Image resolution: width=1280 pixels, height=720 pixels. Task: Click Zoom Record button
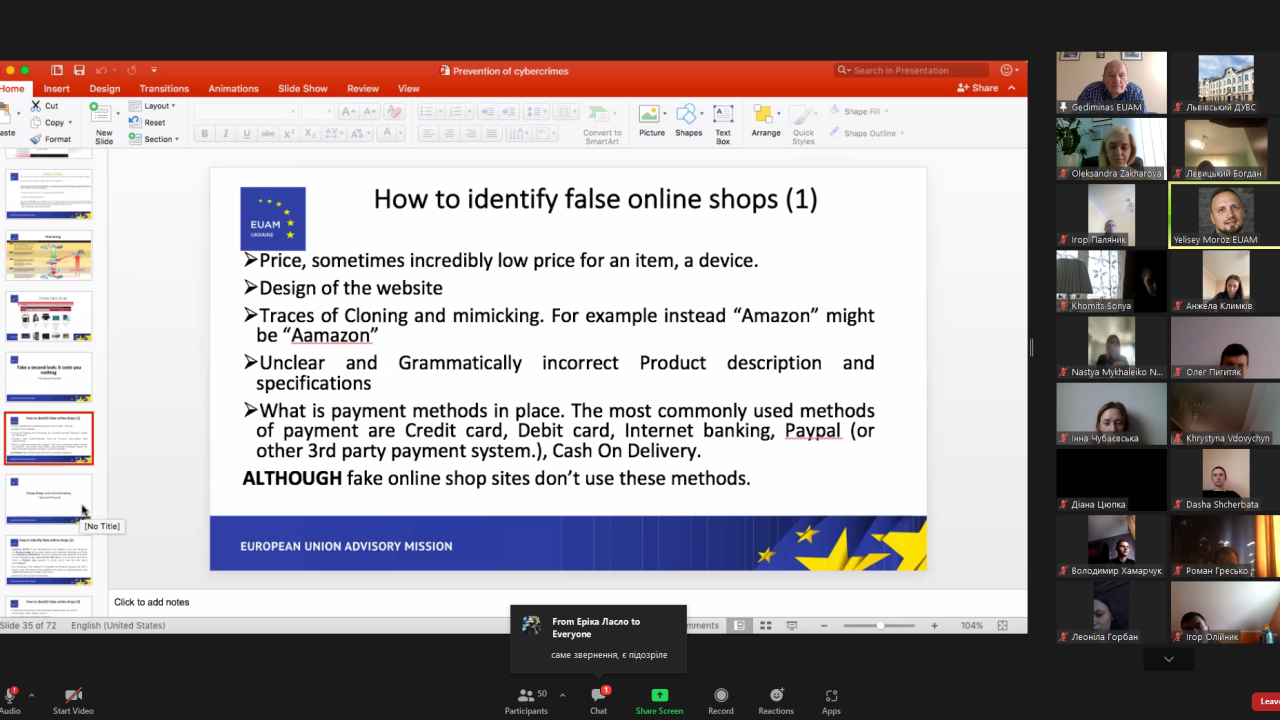click(x=721, y=701)
